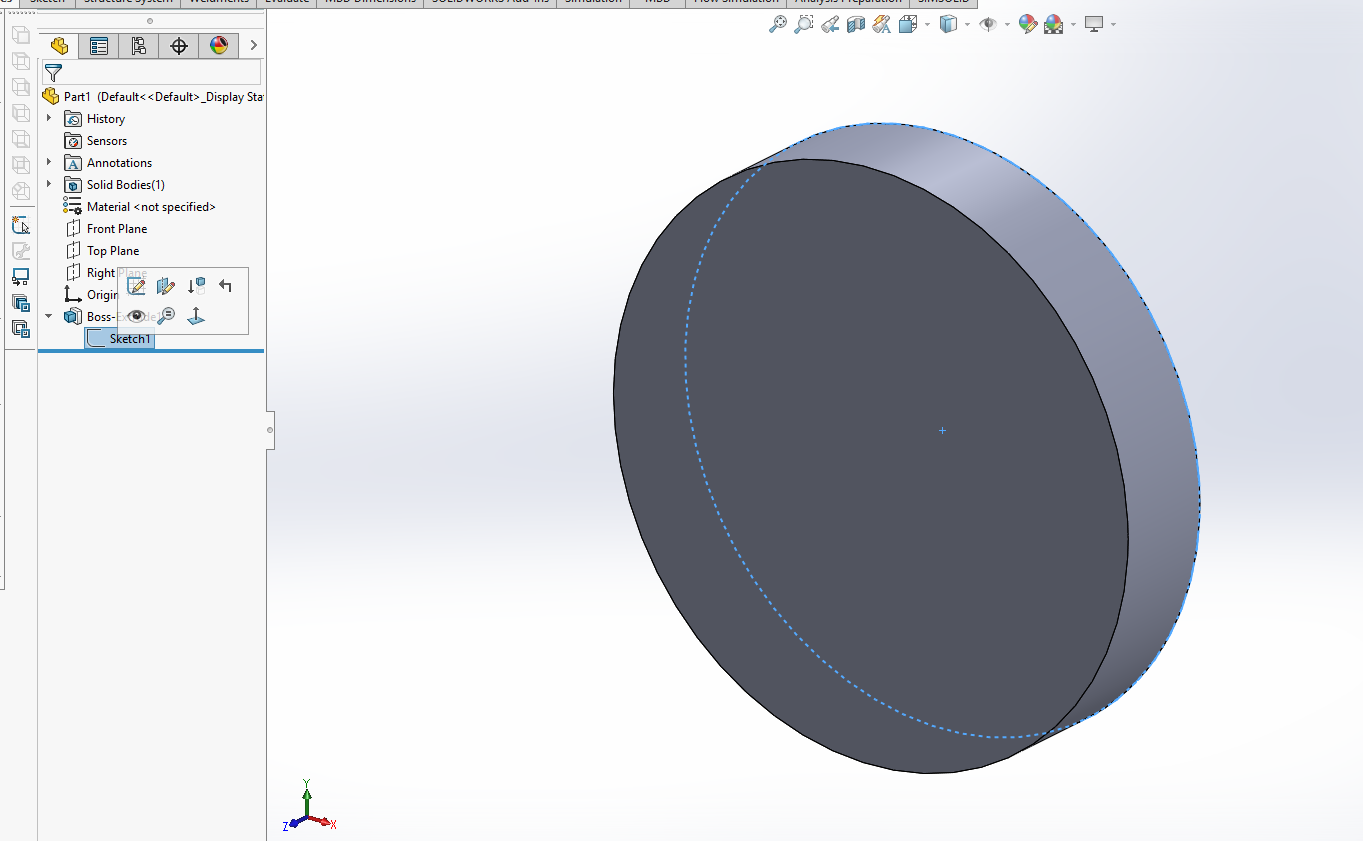Viewport: 1363px width, 841px height.
Task: Toggle Hide/Show Items with the eye icon
Action: (989, 23)
